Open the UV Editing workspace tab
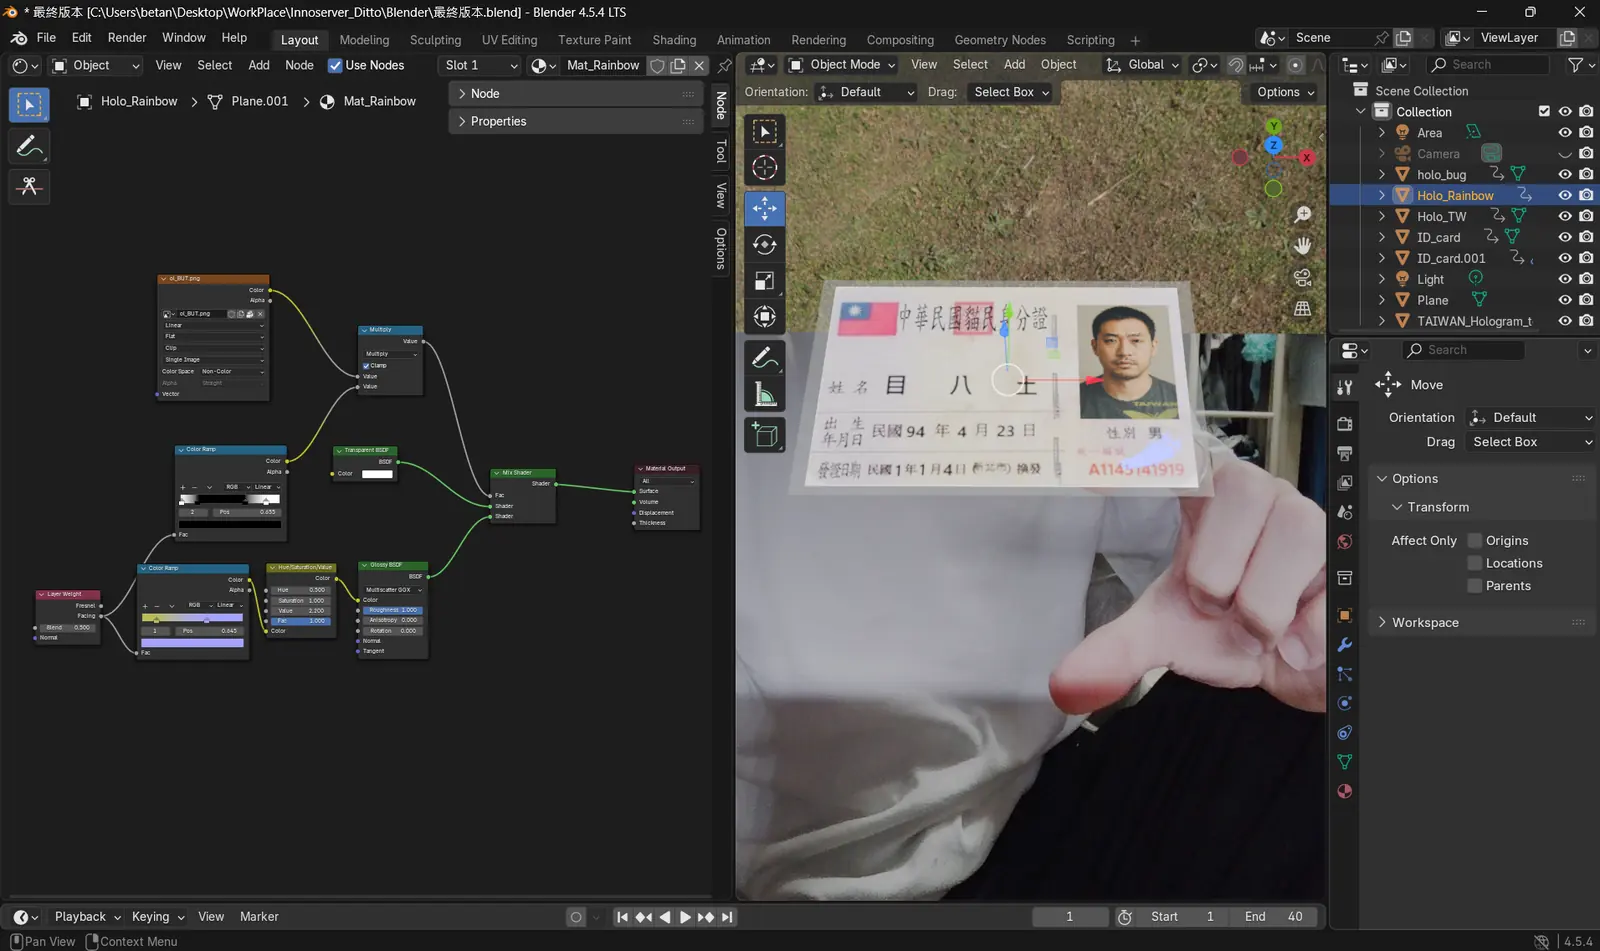Image resolution: width=1600 pixels, height=951 pixels. (x=509, y=40)
